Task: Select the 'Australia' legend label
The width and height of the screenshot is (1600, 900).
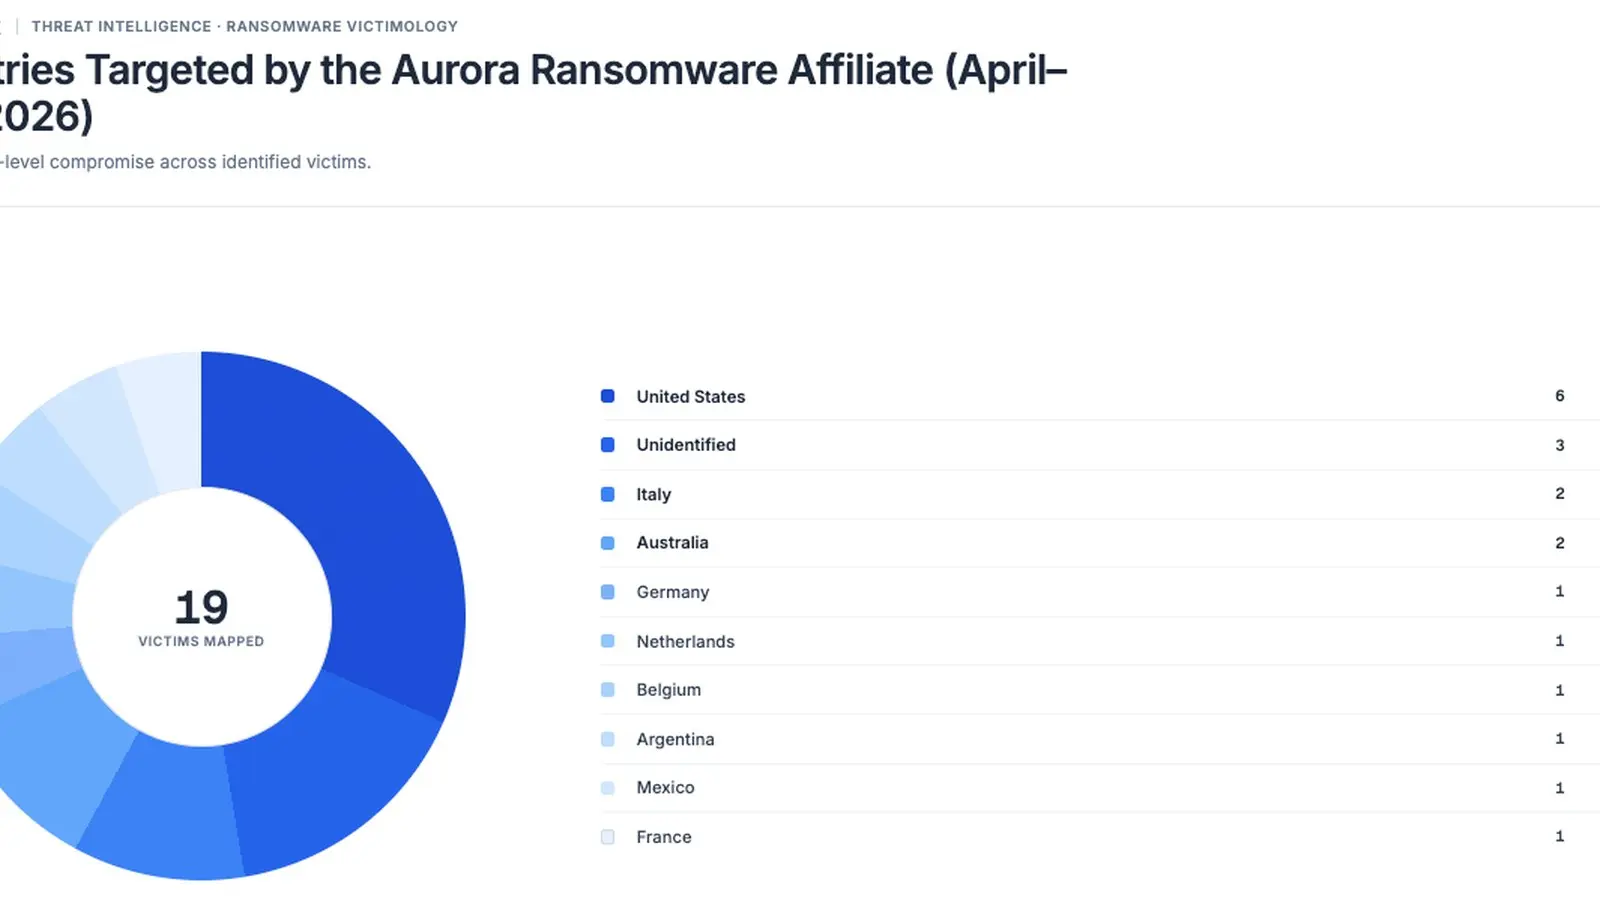Action: tap(672, 543)
